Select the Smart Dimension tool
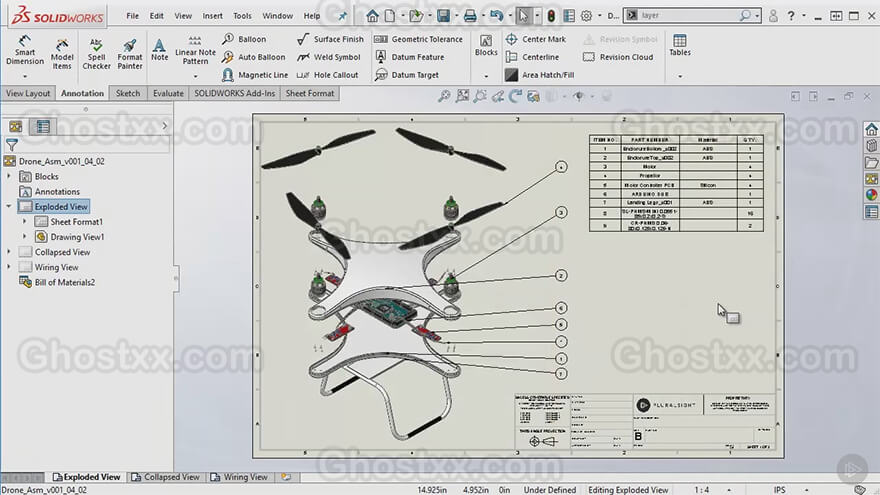 25,50
